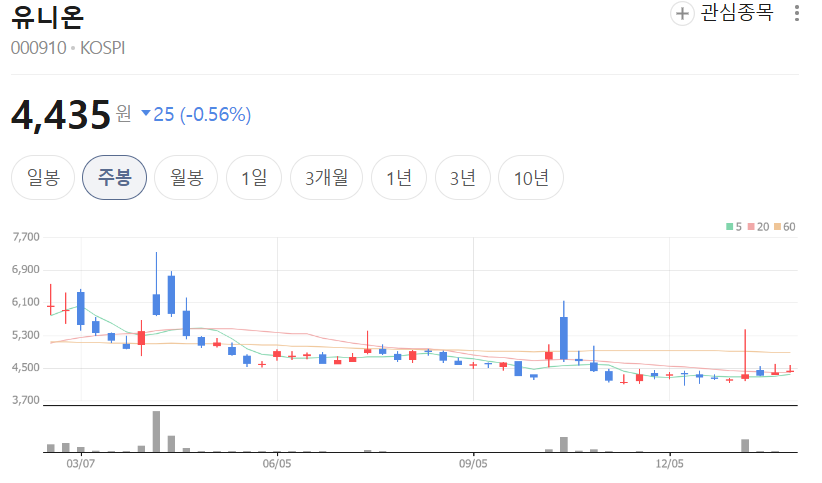
Task: Click the 03/07 date axis label
Action: coord(81,464)
